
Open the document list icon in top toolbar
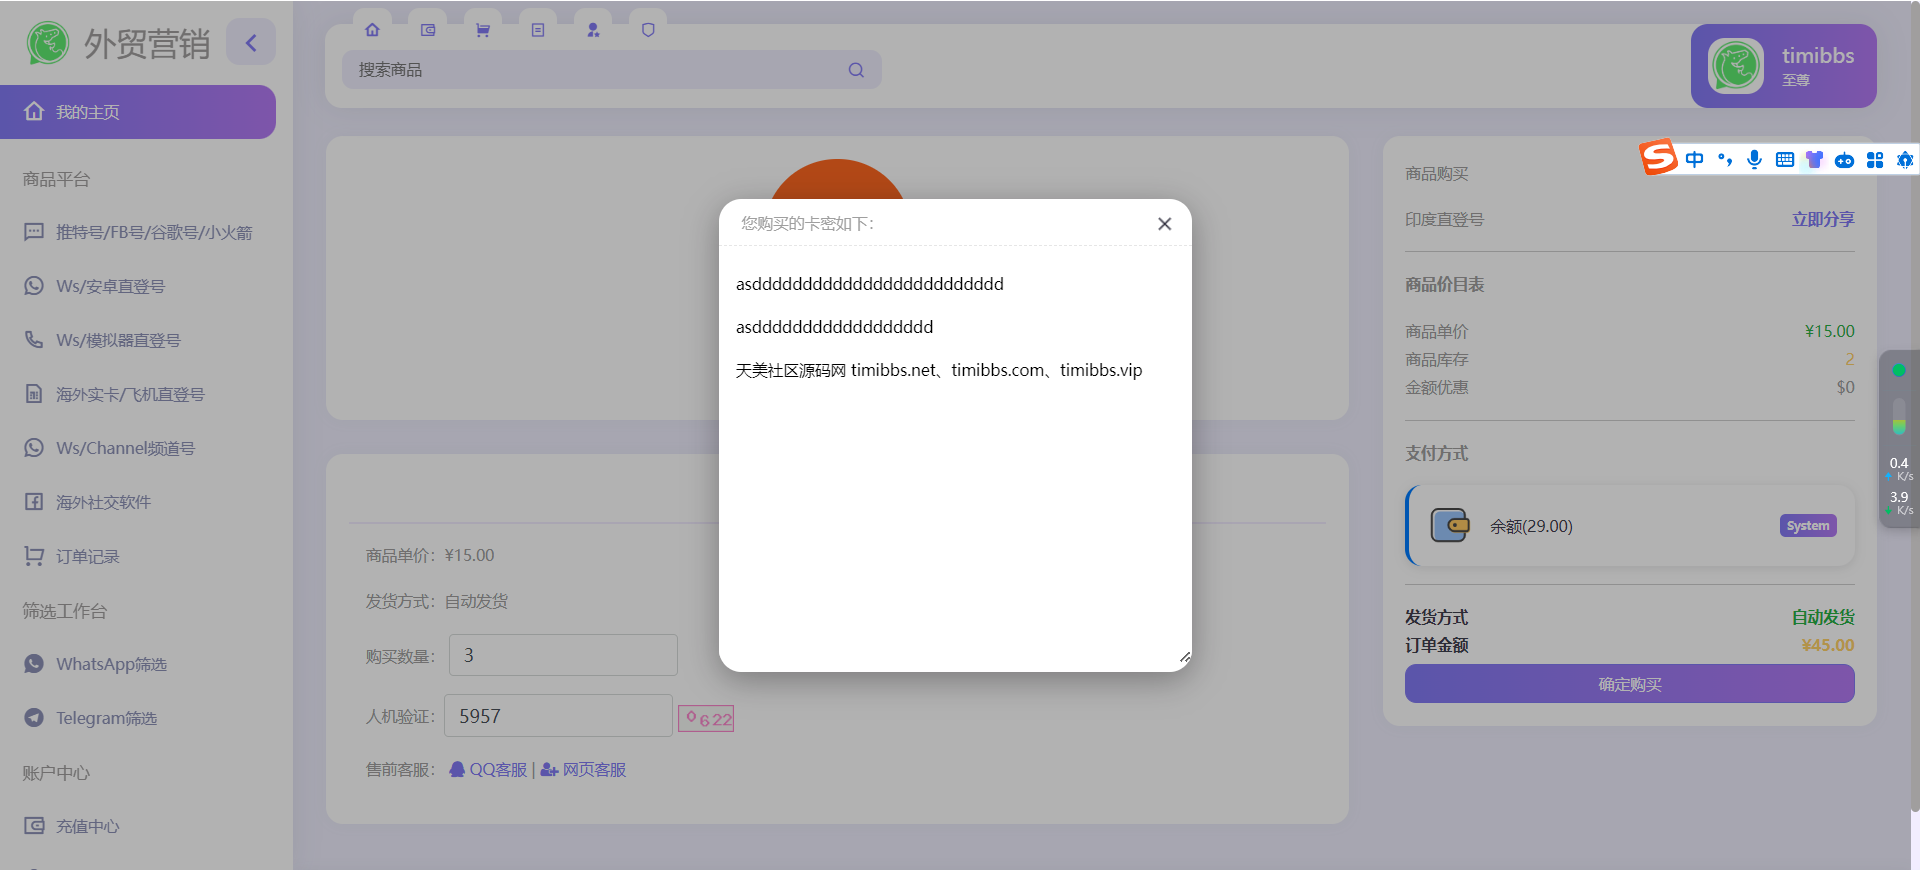(538, 30)
